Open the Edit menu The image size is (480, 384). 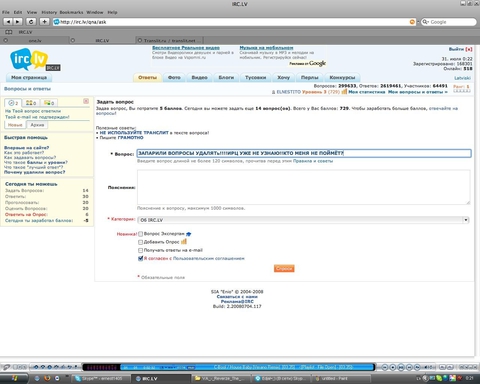point(18,12)
